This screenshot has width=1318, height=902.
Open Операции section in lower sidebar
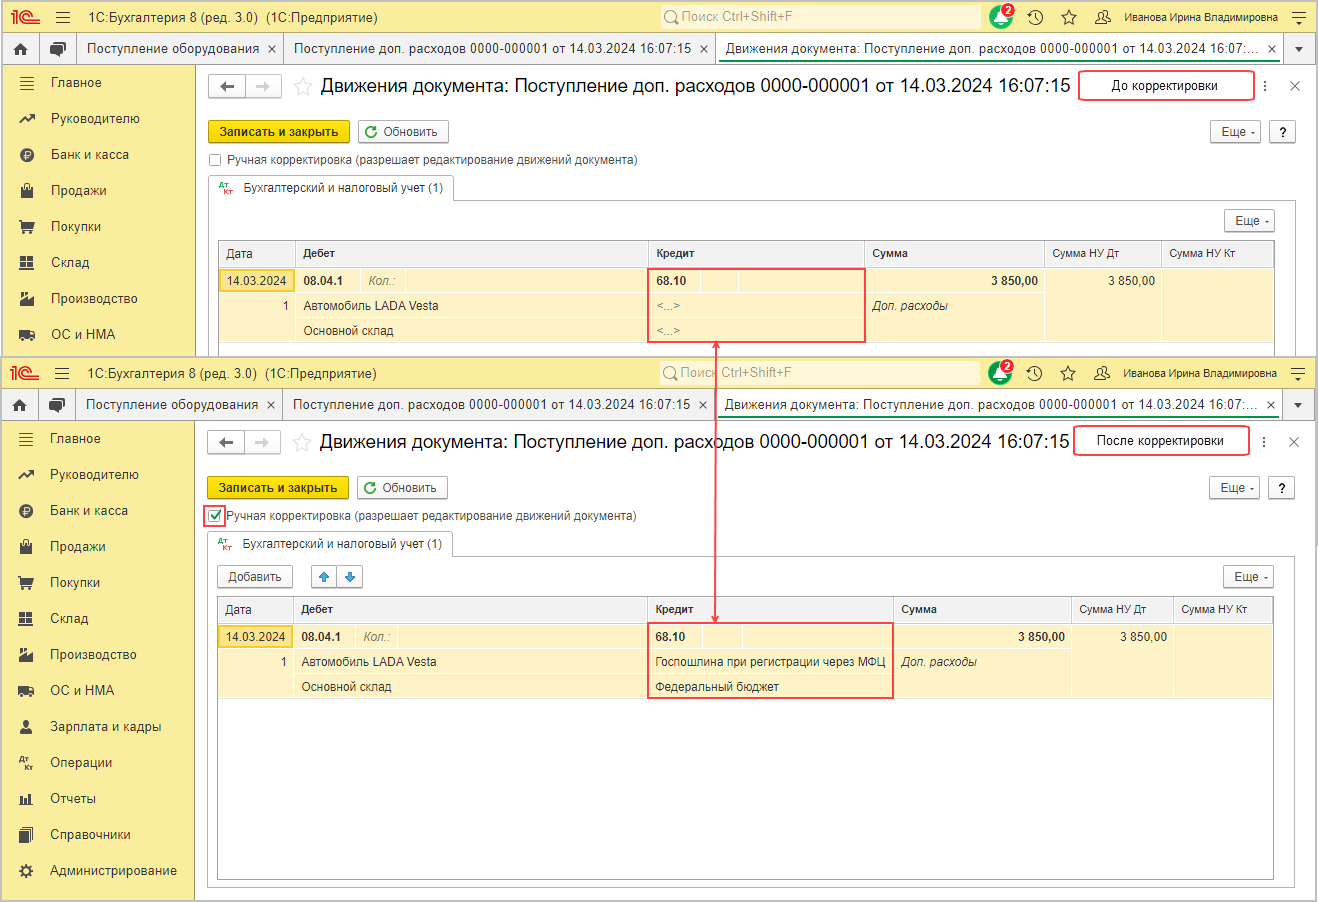point(97,763)
